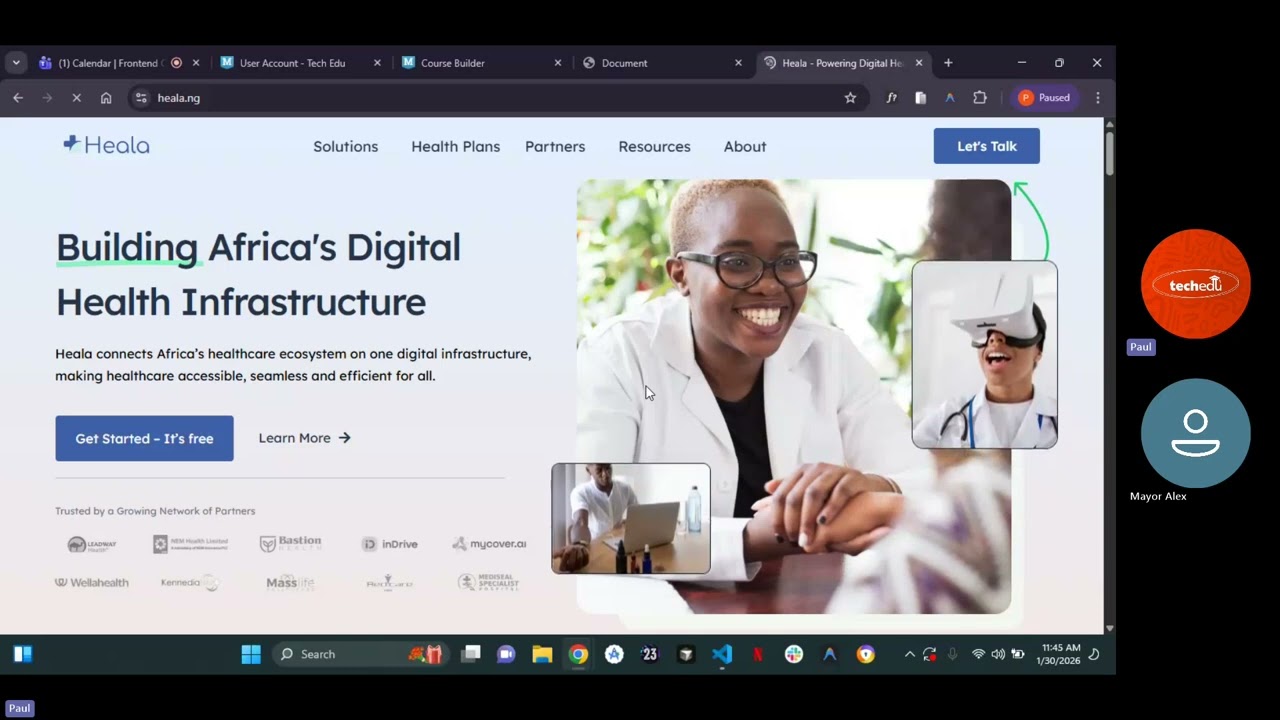Click the Wellahealth partner logo
The width and height of the screenshot is (1280, 720).
click(x=91, y=582)
